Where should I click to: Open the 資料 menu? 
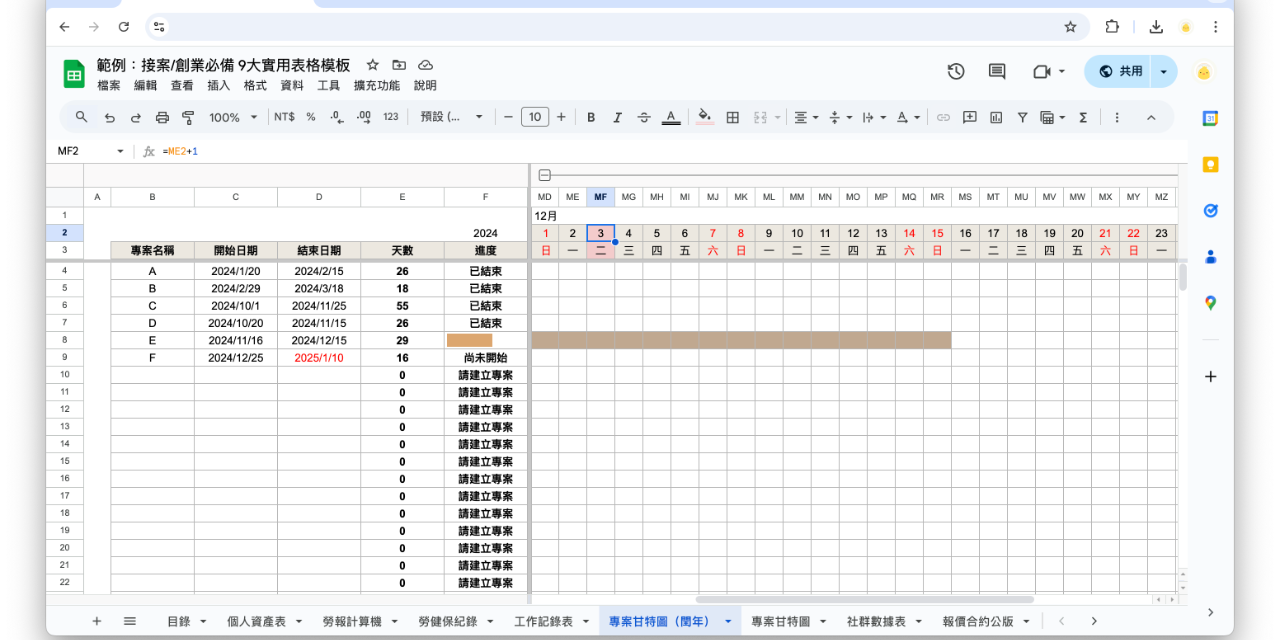point(292,86)
